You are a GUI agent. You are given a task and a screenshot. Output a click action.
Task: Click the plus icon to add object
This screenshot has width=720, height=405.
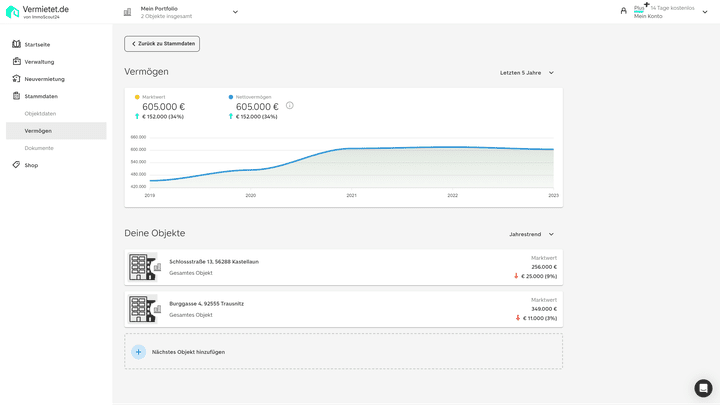139,352
